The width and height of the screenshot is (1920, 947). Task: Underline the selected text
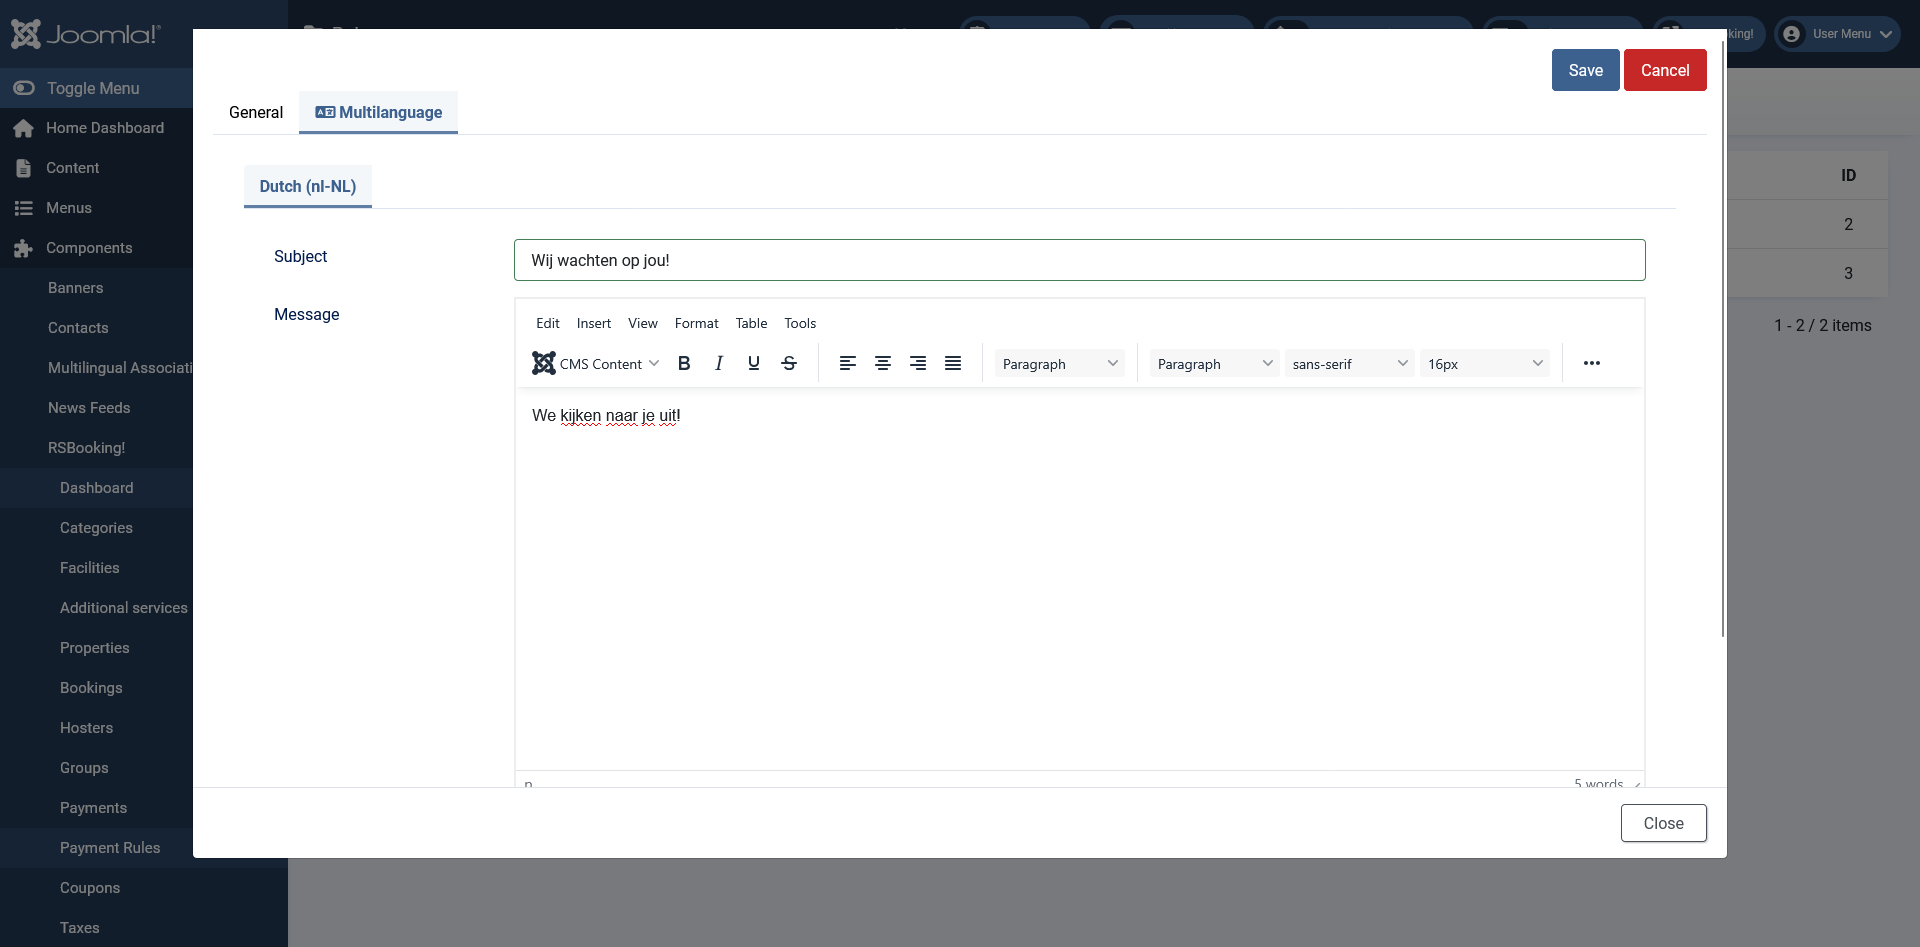tap(754, 363)
